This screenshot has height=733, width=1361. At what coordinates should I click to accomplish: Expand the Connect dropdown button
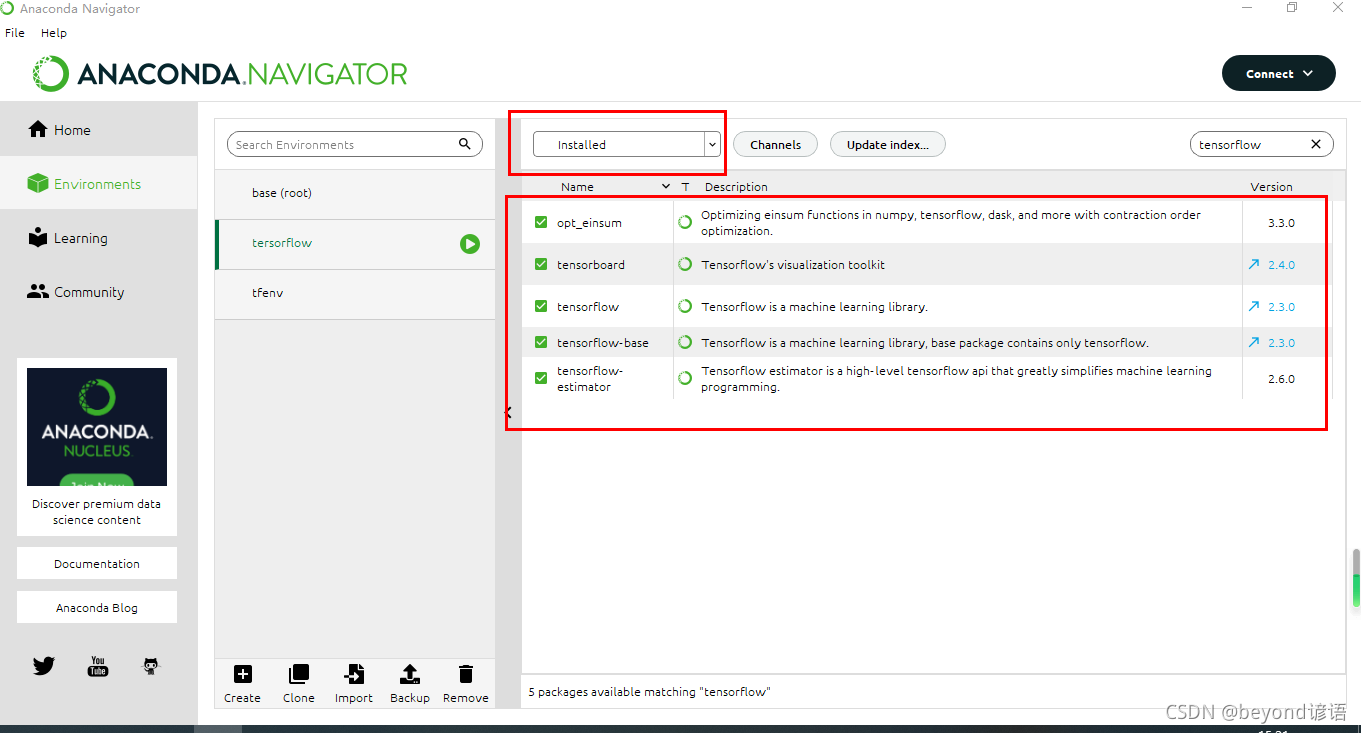coord(1279,74)
